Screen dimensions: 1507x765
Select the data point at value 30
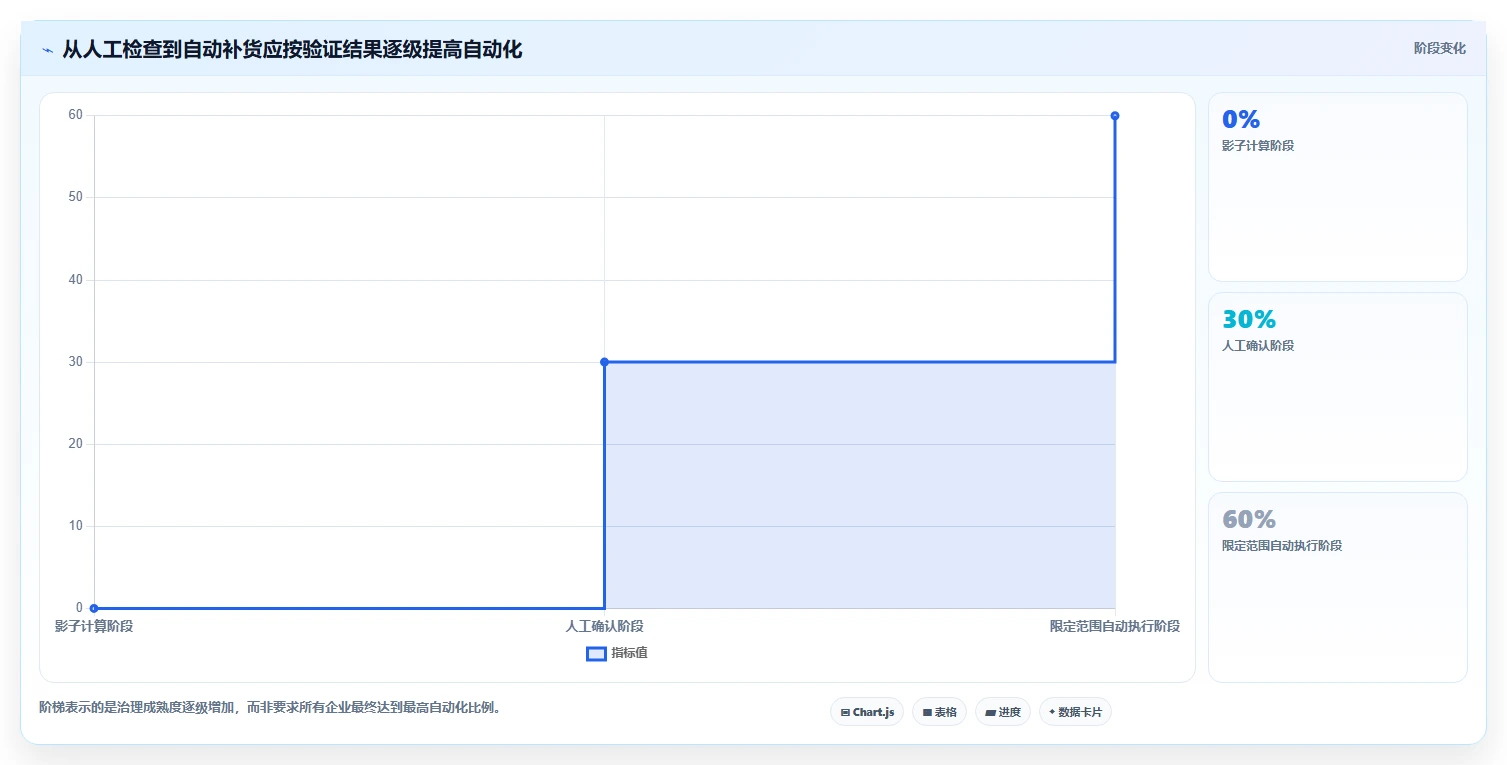coord(604,362)
